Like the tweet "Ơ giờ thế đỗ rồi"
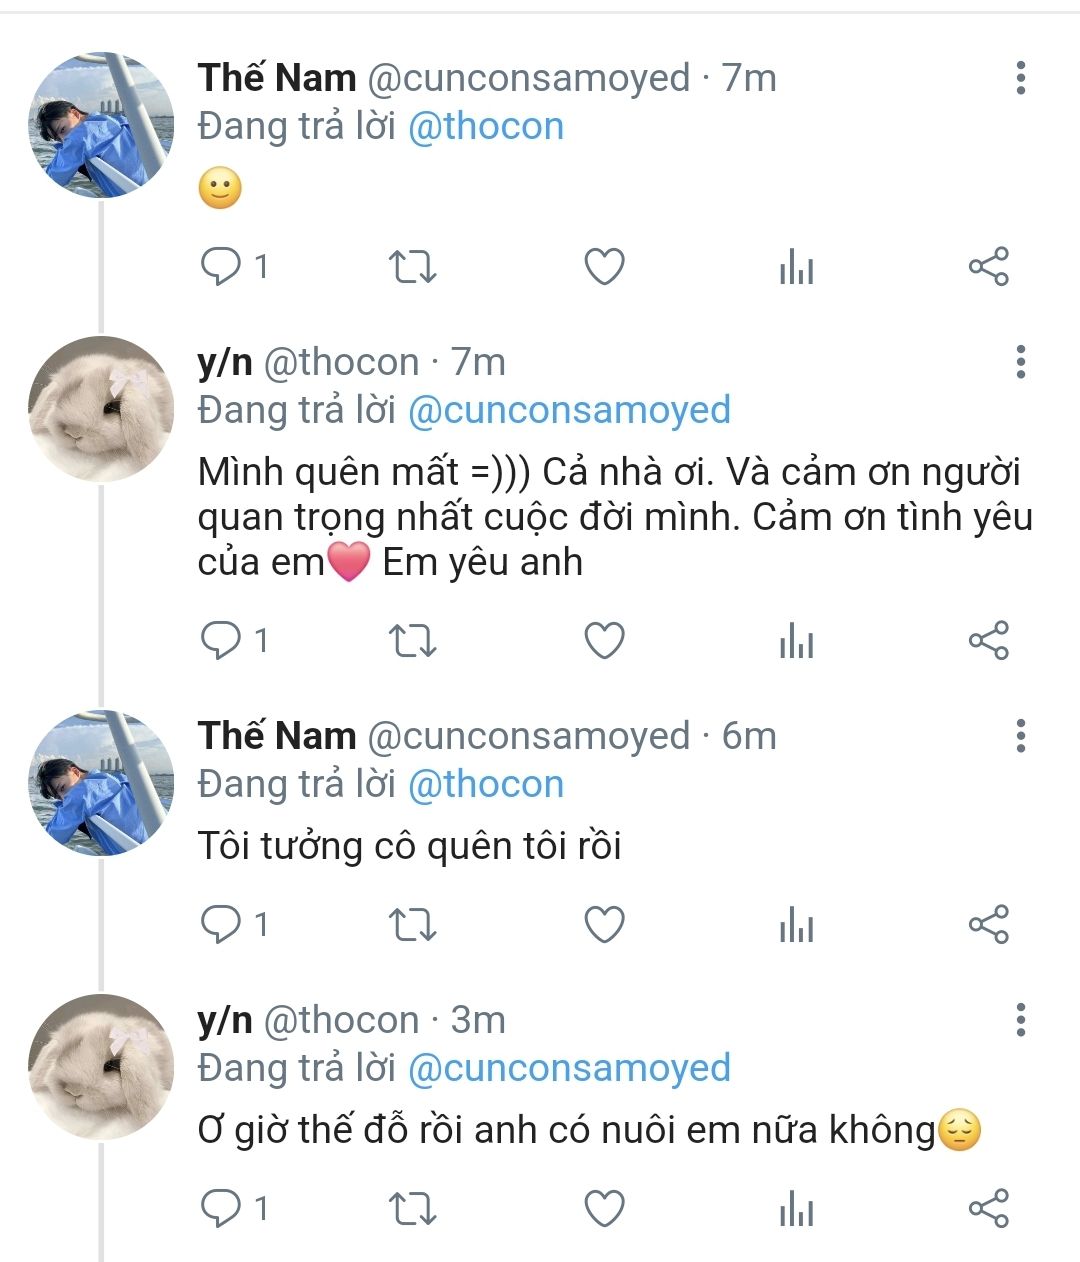 point(604,1209)
